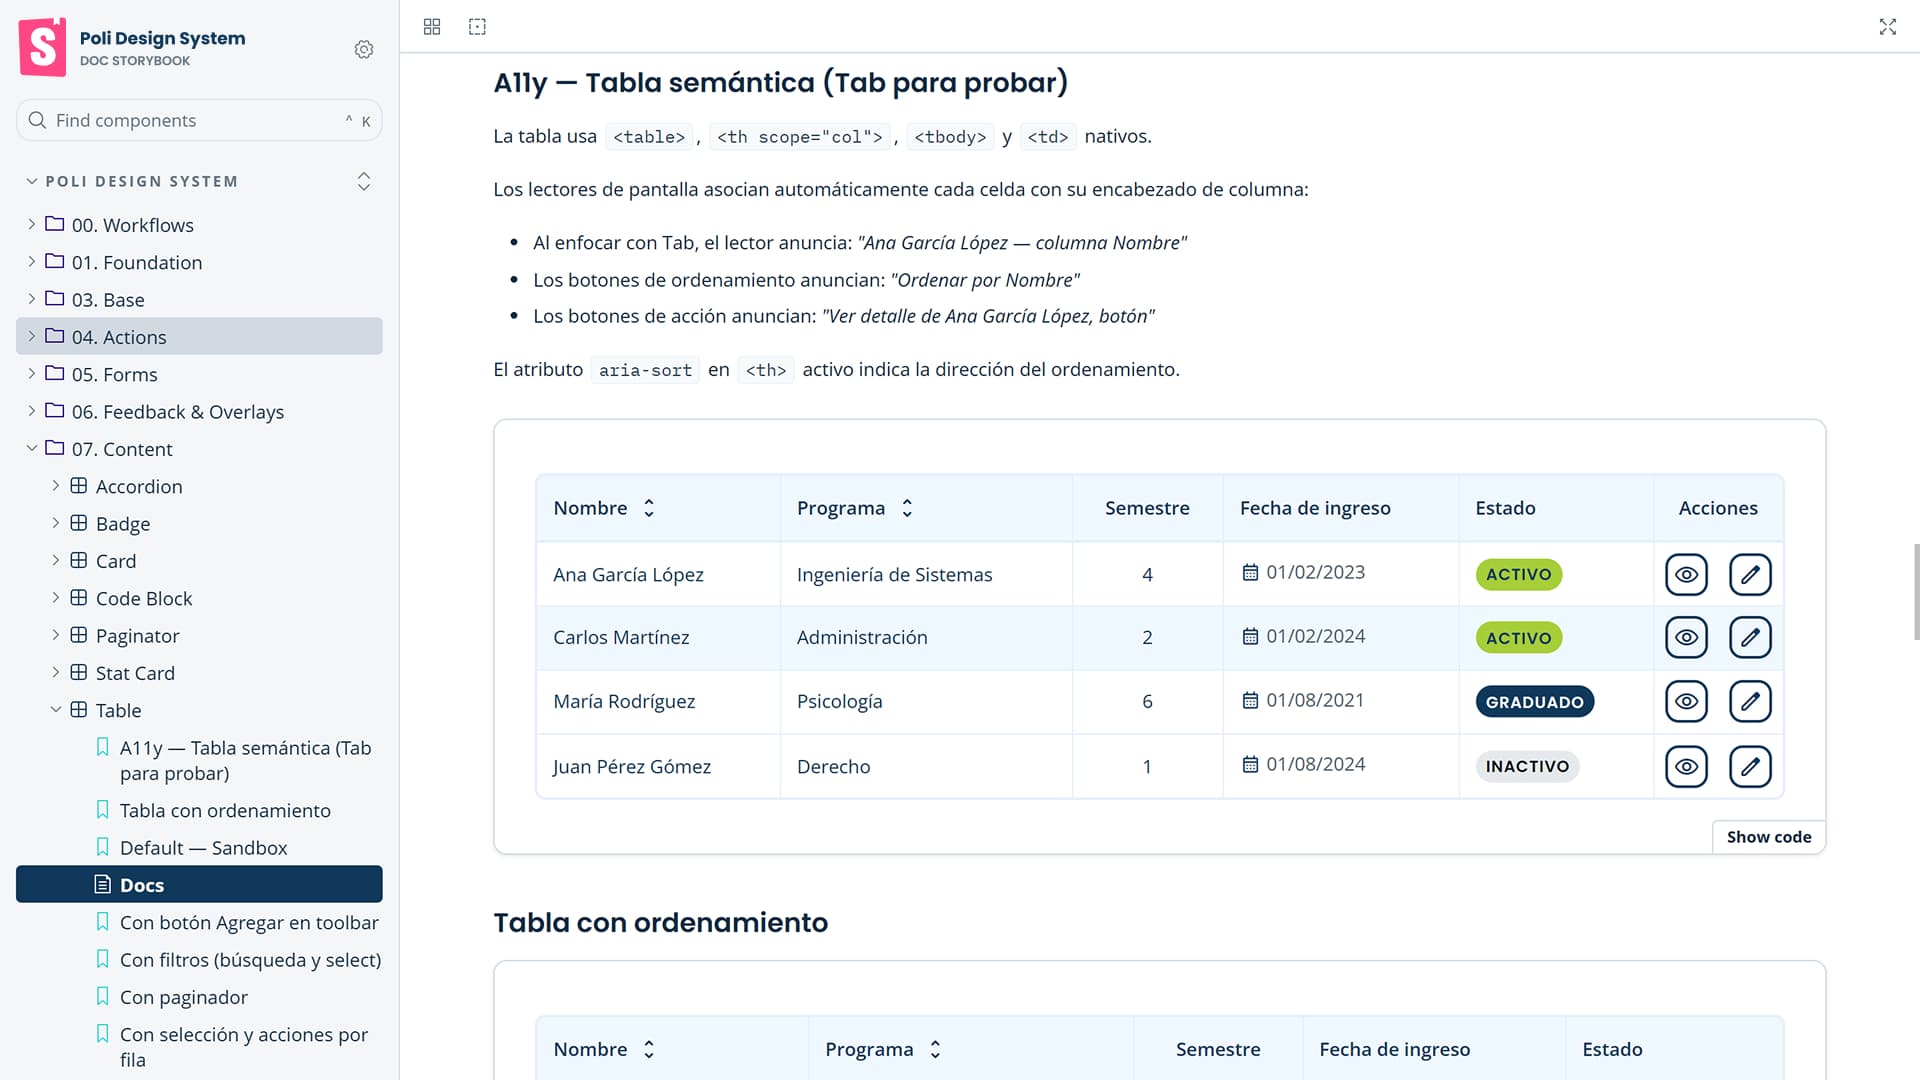Open the Storybook settings gear
Screen dimensions: 1920x1080
tap(364, 49)
